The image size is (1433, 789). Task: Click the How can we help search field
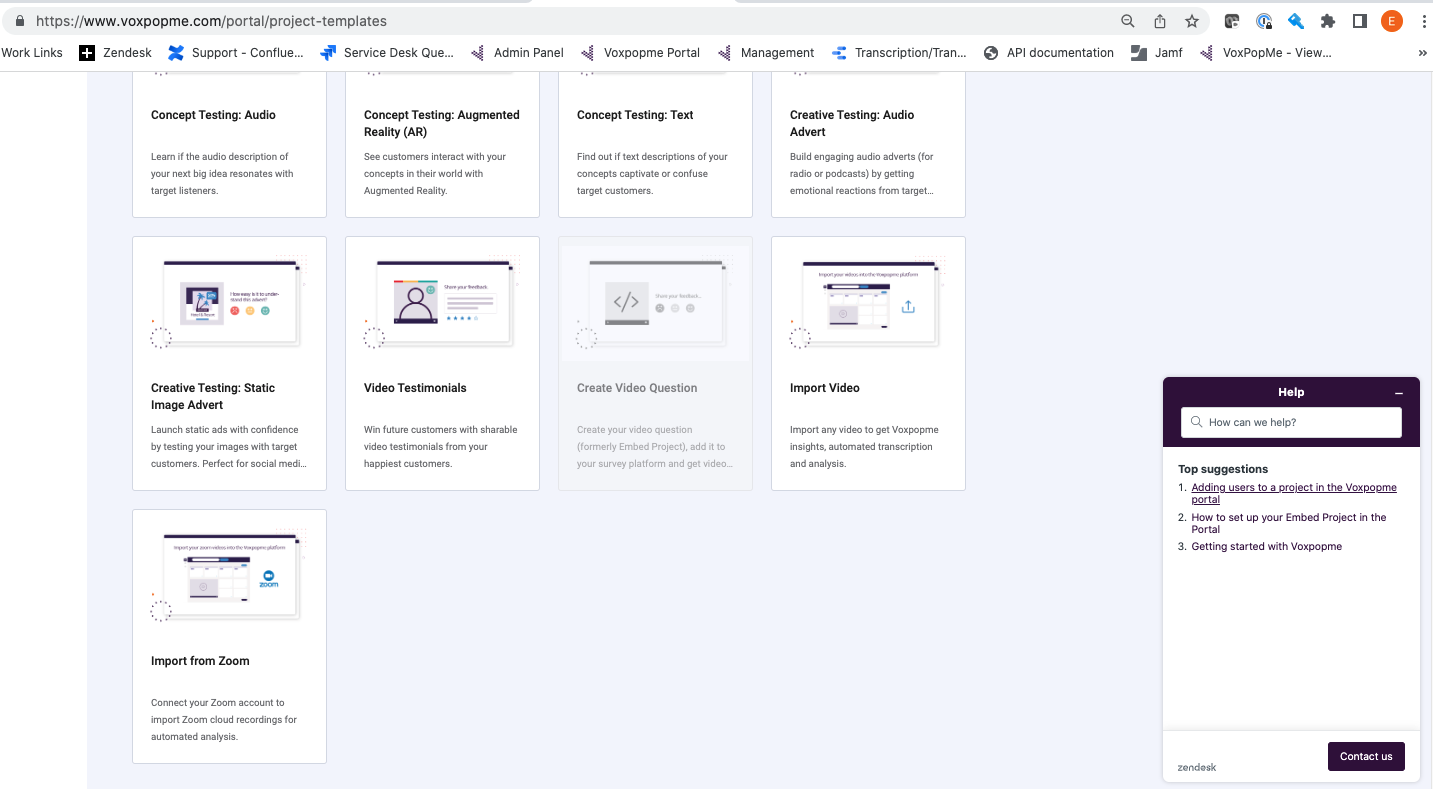(x=1291, y=422)
